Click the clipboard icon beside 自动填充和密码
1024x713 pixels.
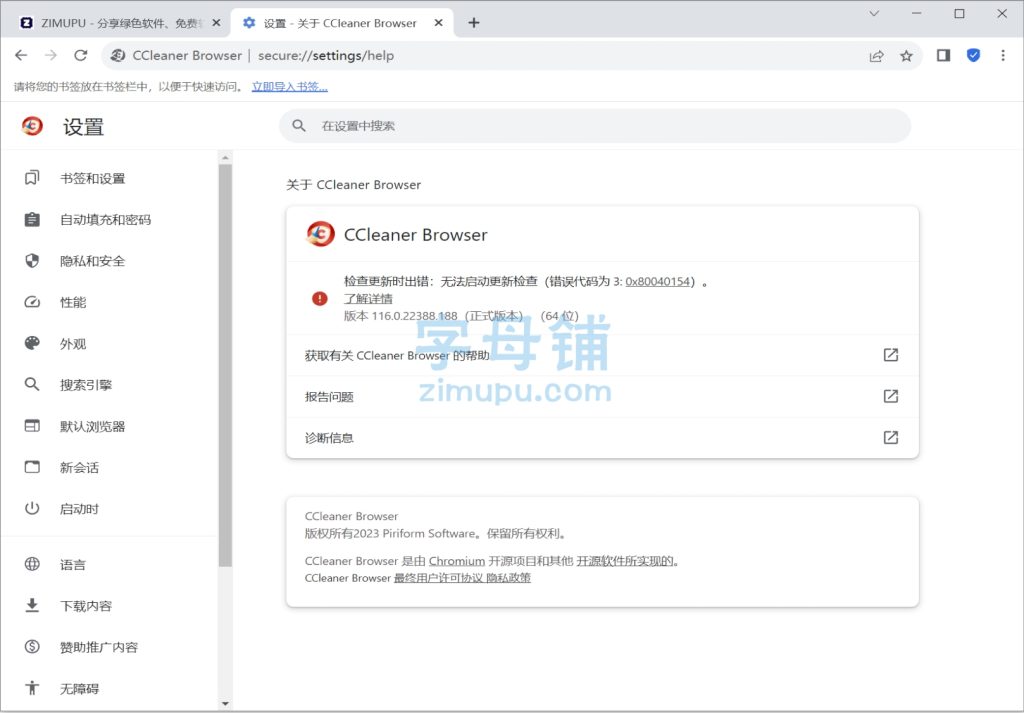(32, 219)
